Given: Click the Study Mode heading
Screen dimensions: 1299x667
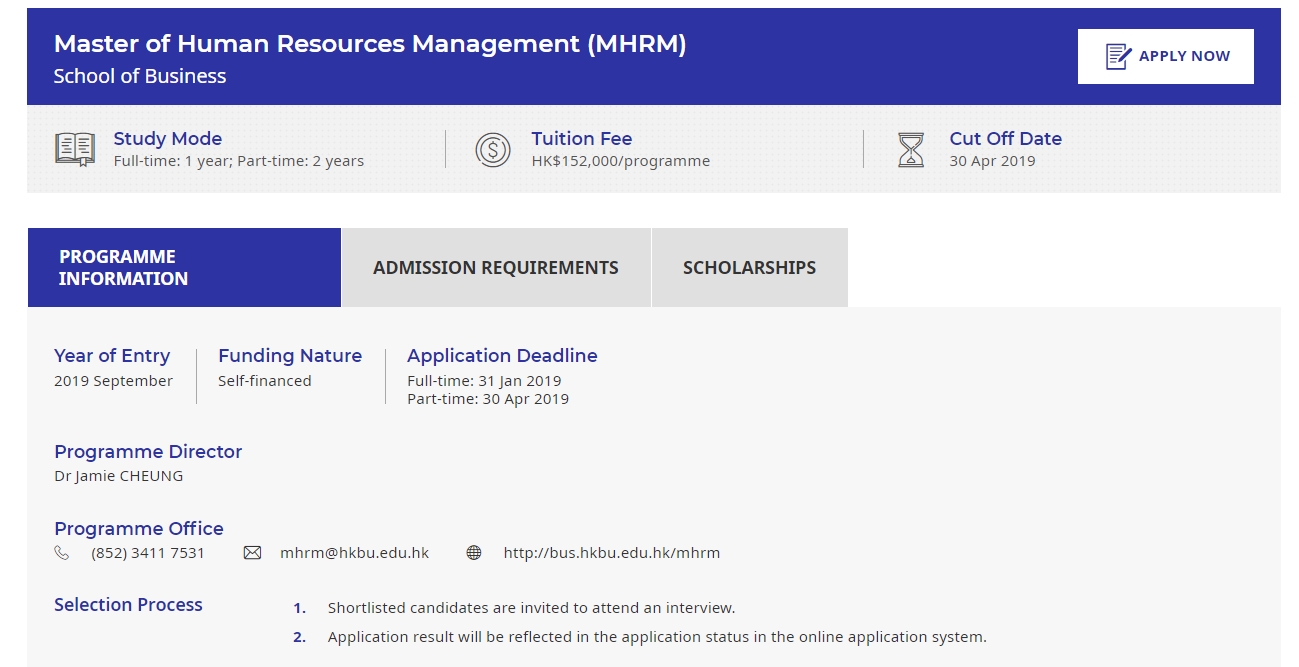Looking at the screenshot, I should tap(168, 139).
